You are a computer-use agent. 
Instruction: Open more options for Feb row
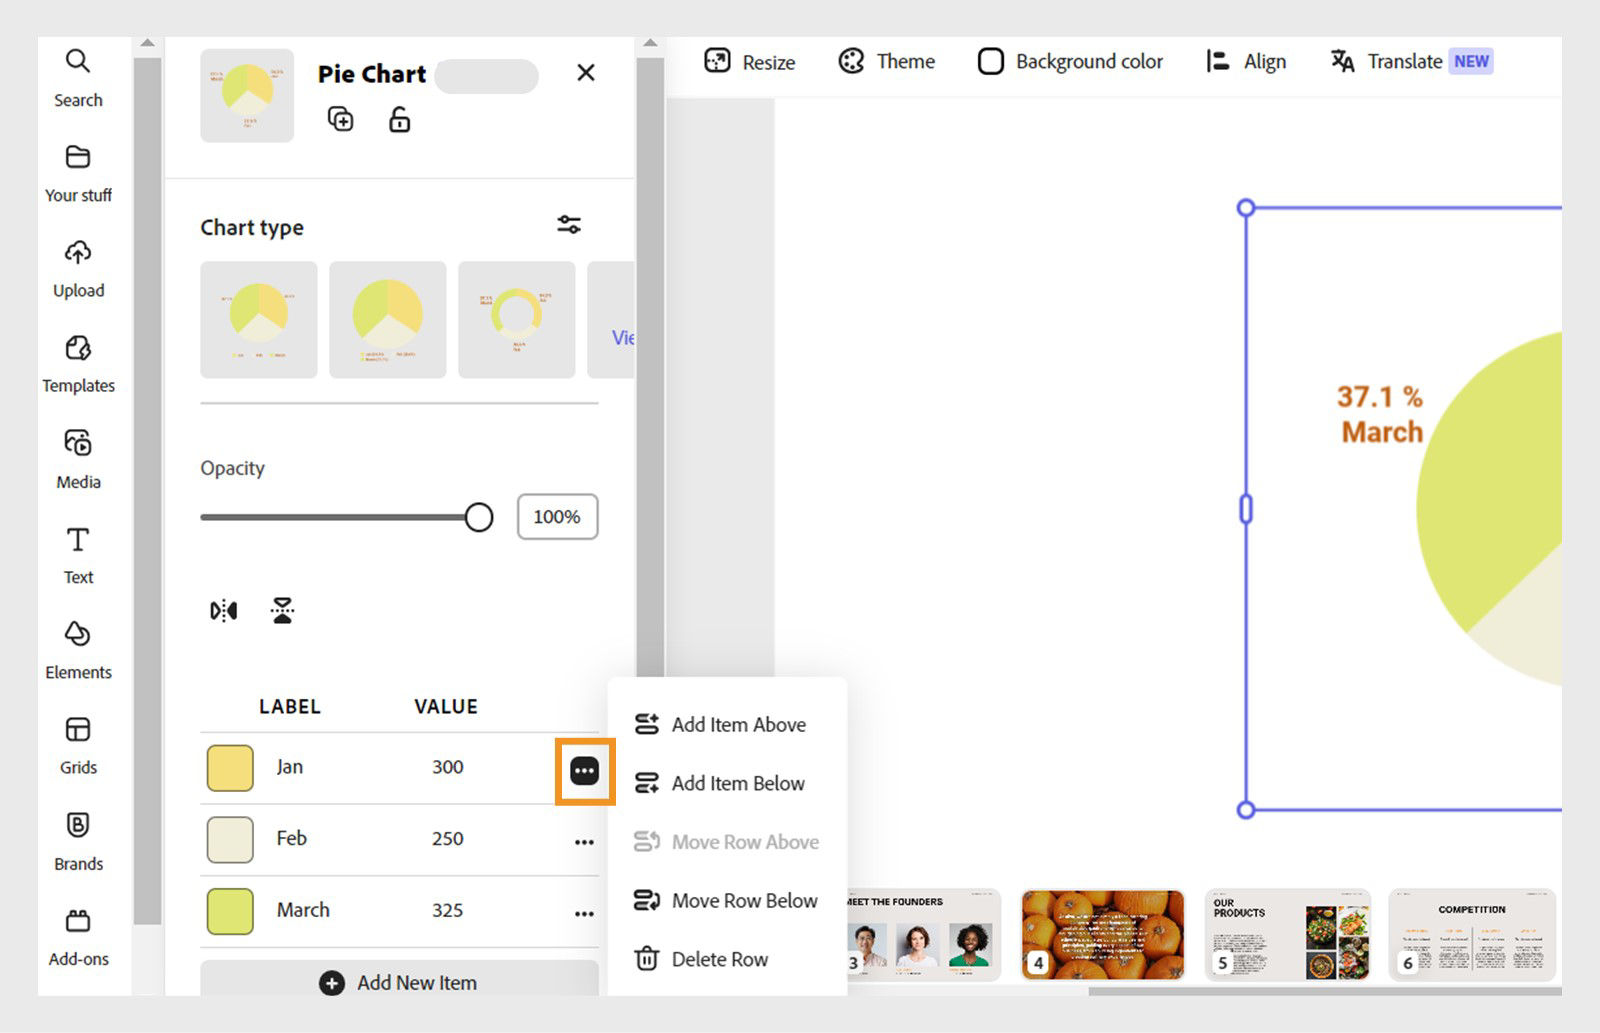pos(584,842)
